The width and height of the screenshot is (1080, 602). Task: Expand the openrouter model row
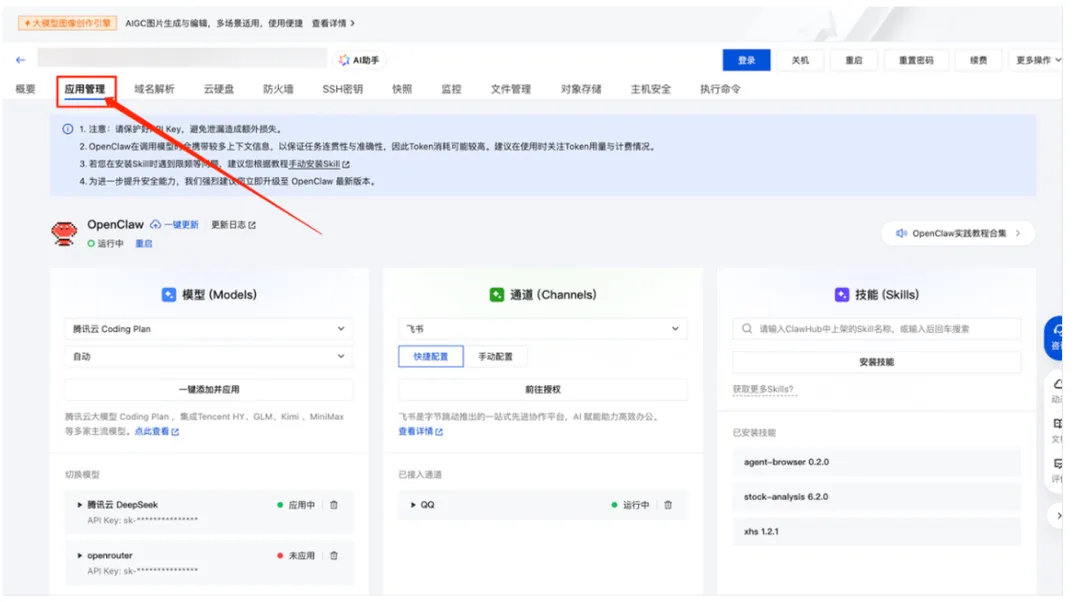click(x=79, y=556)
